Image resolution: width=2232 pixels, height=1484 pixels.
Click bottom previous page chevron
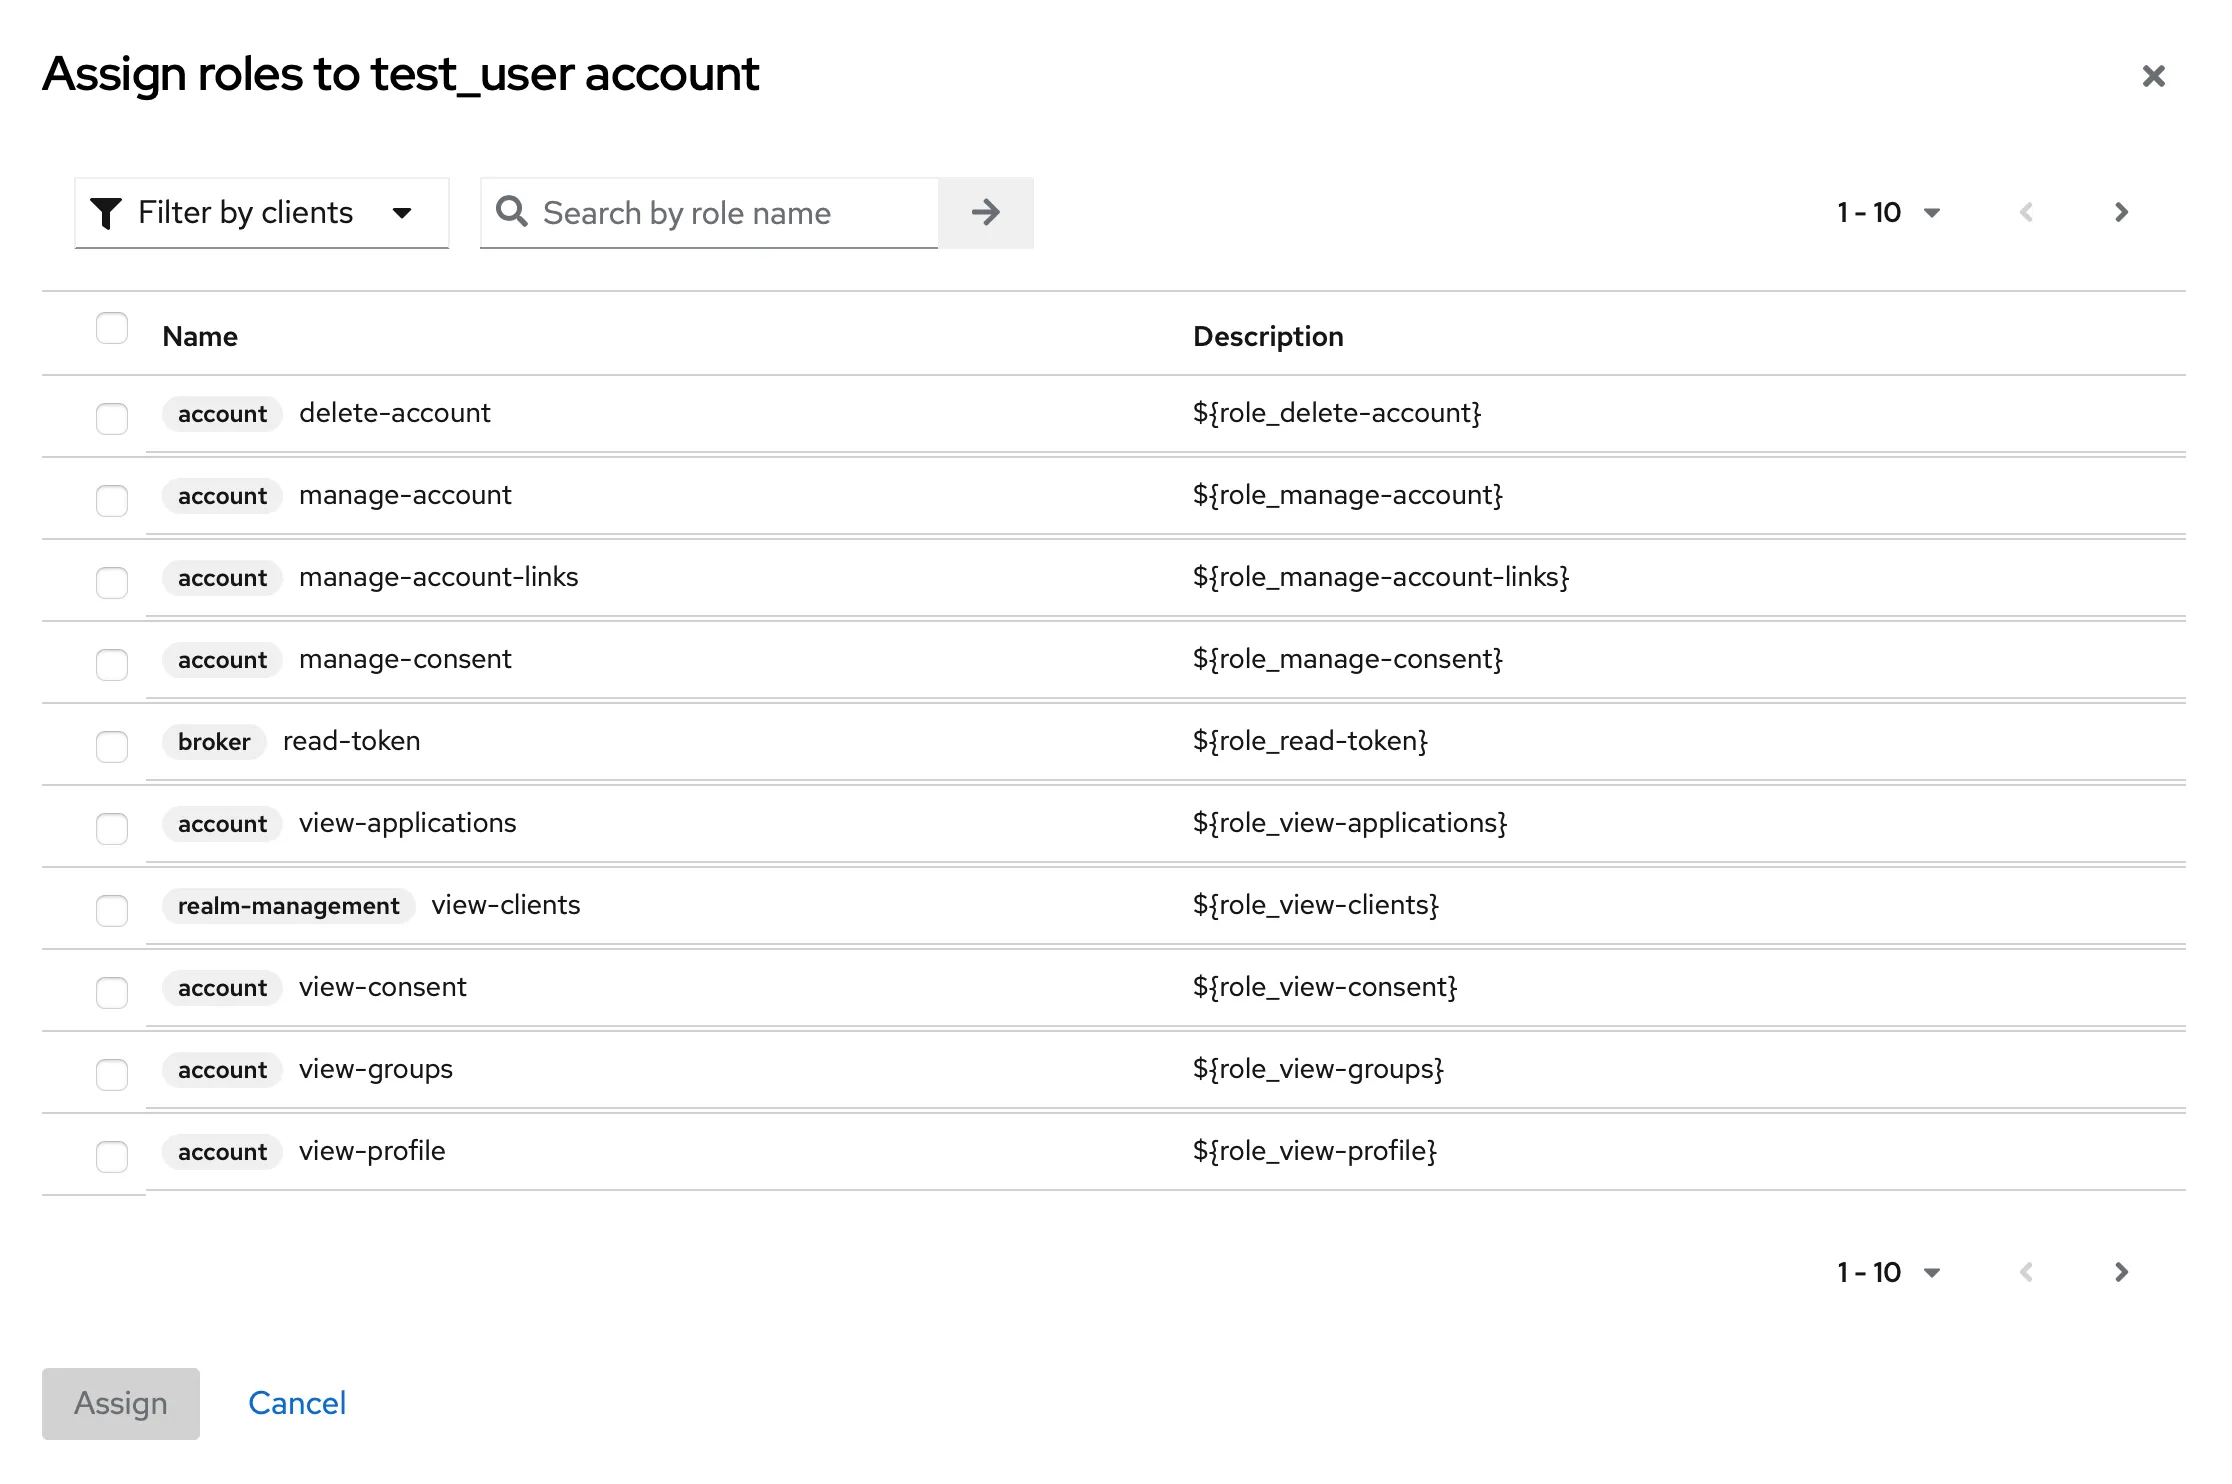point(2026,1272)
